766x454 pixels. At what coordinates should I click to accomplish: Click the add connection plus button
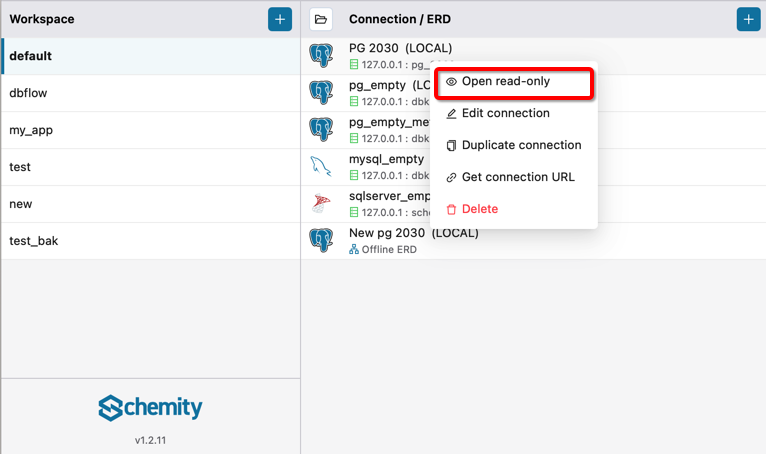pyautogui.click(x=748, y=19)
